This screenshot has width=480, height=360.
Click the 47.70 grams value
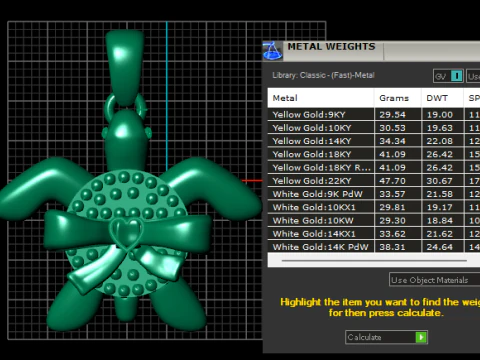tap(392, 181)
